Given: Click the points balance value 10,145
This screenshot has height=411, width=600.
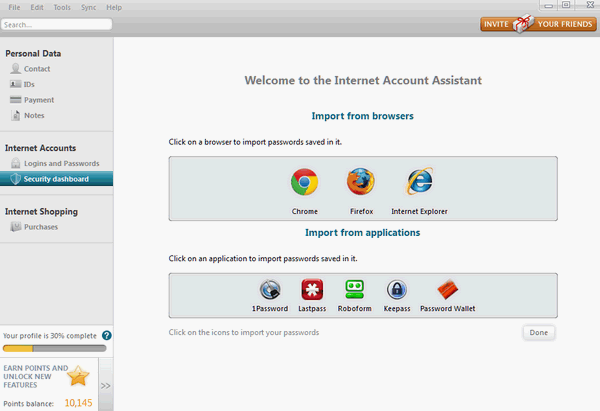Looking at the screenshot, I should pos(78,403).
